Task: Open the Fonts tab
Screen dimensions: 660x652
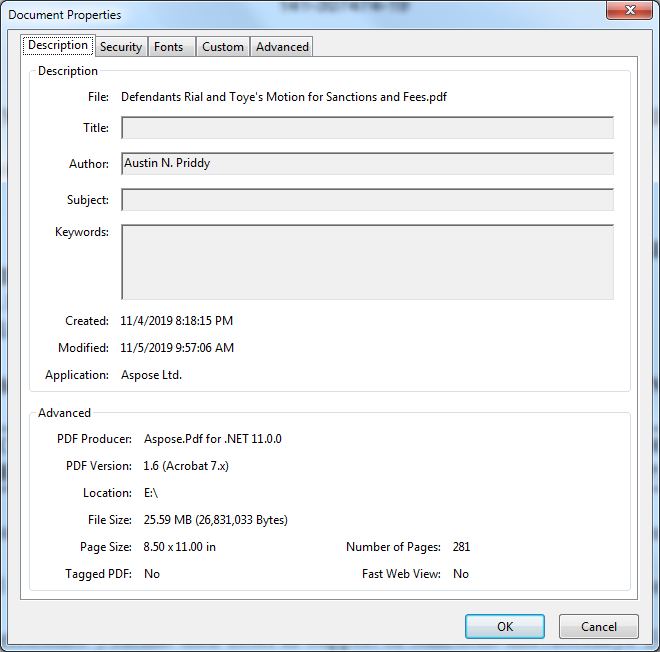Action: tap(171, 47)
